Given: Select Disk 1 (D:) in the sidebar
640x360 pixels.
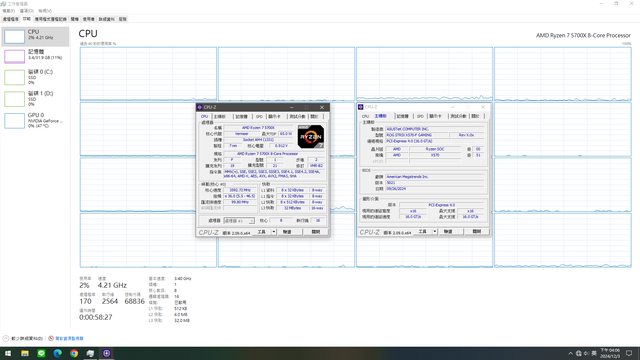Looking at the screenshot, I should (35, 99).
